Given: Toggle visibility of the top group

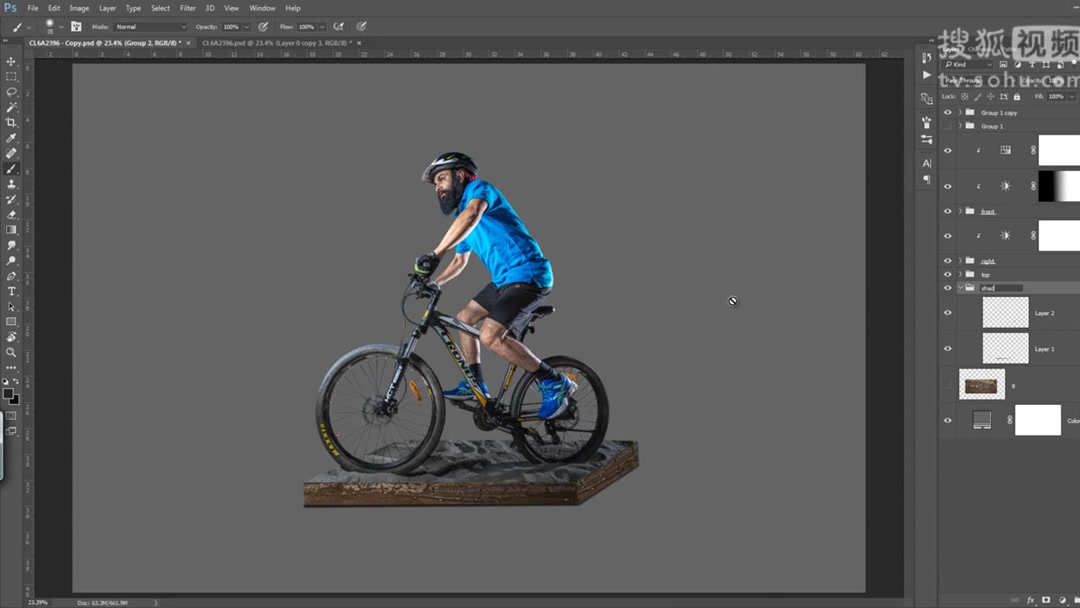Looking at the screenshot, I should [x=946, y=274].
